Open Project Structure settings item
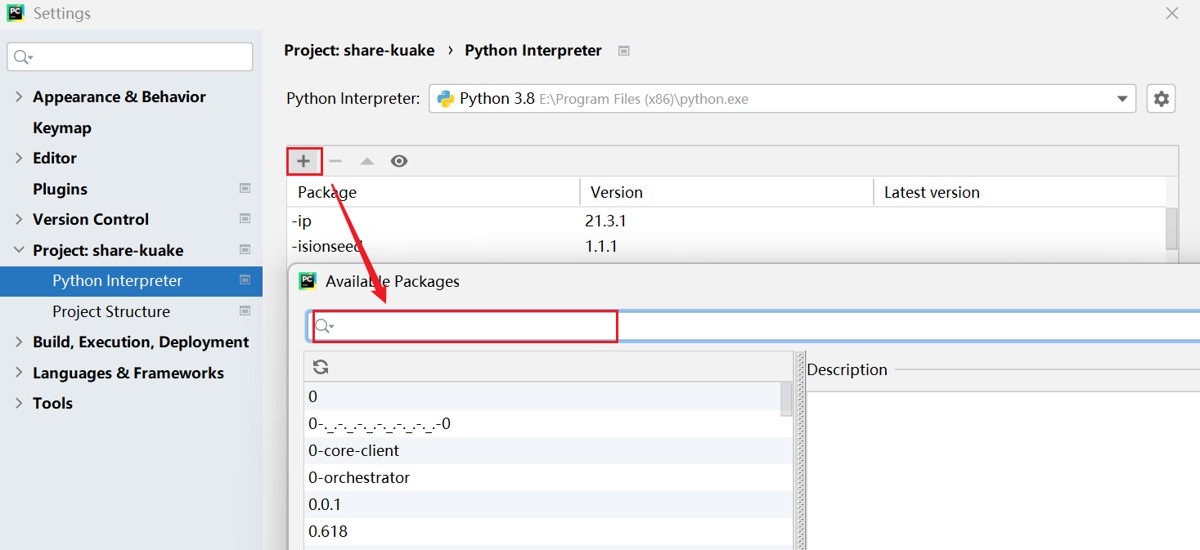This screenshot has width=1200, height=550. 111,311
